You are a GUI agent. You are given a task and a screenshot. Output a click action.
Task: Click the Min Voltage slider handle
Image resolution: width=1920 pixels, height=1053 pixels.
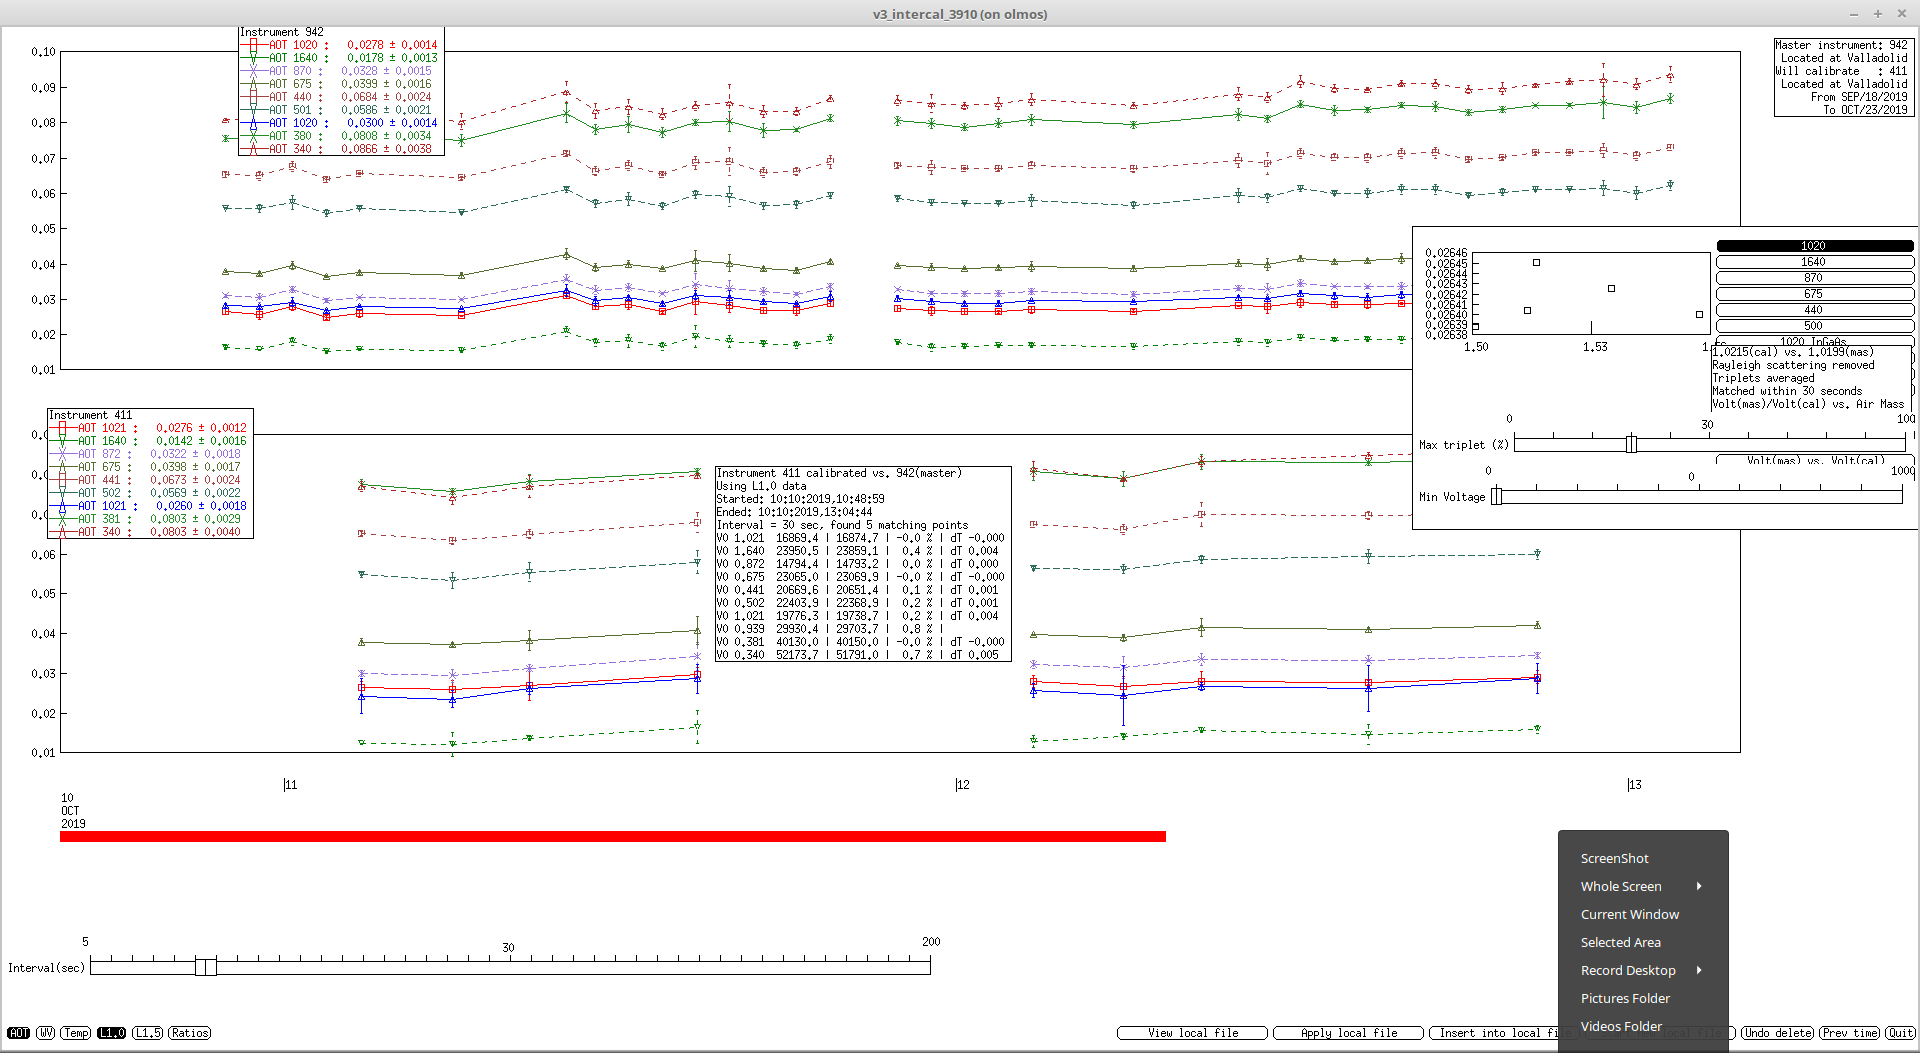[1496, 496]
